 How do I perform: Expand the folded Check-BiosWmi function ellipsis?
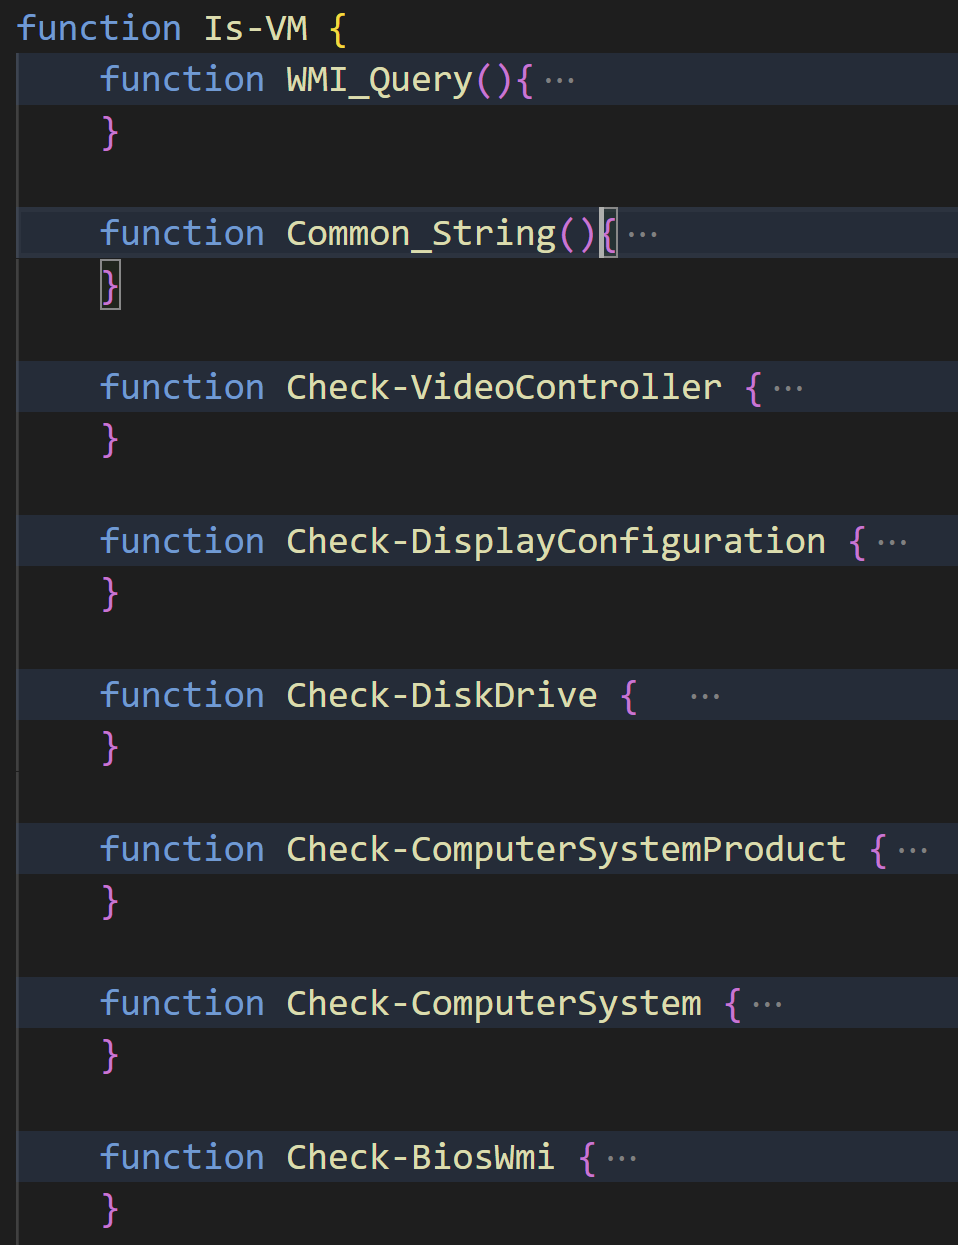pyautogui.click(x=621, y=1159)
